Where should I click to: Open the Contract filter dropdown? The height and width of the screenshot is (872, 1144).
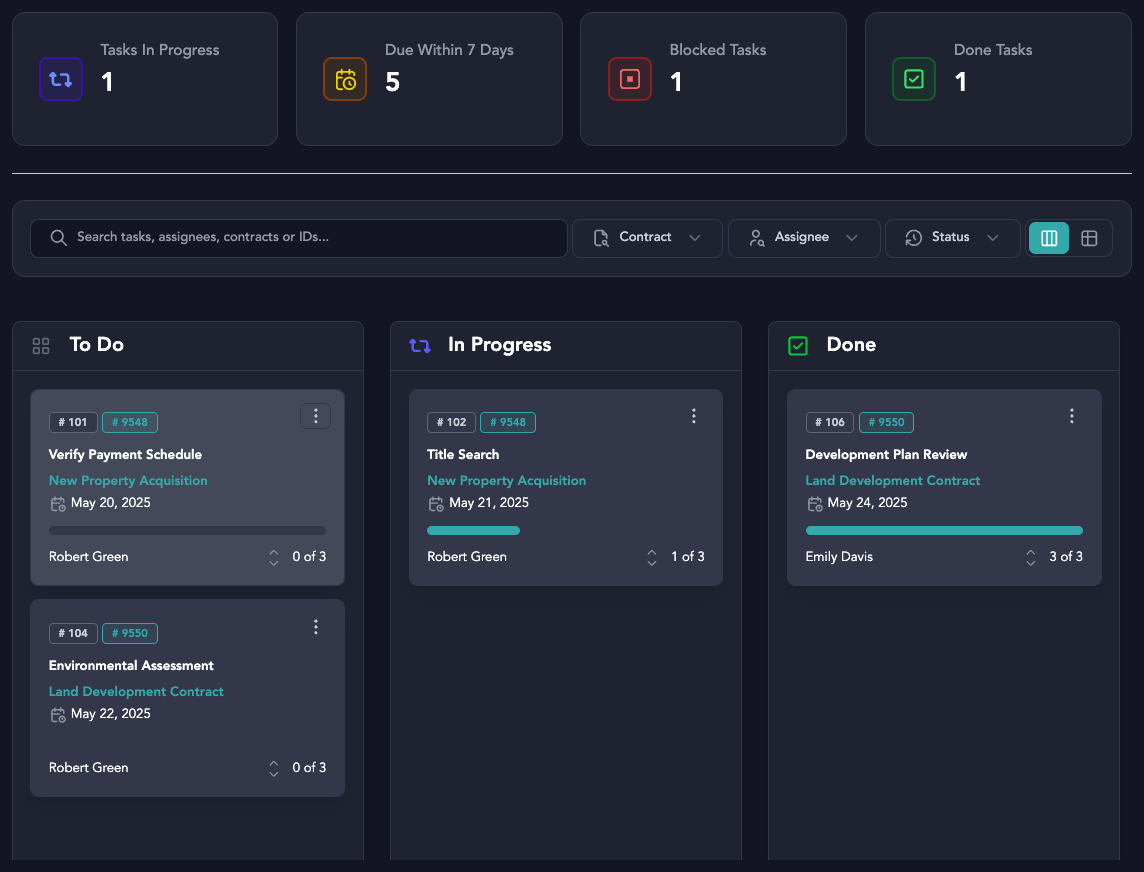(x=647, y=238)
